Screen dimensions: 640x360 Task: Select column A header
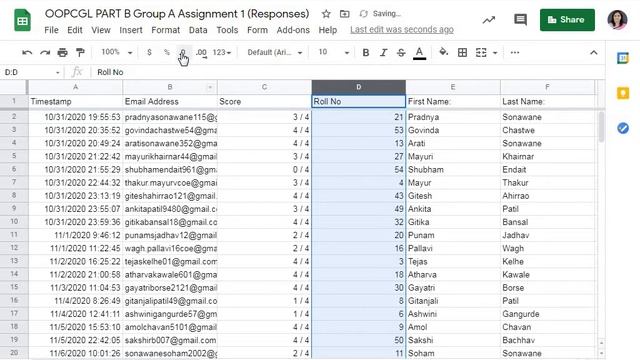click(x=76, y=87)
